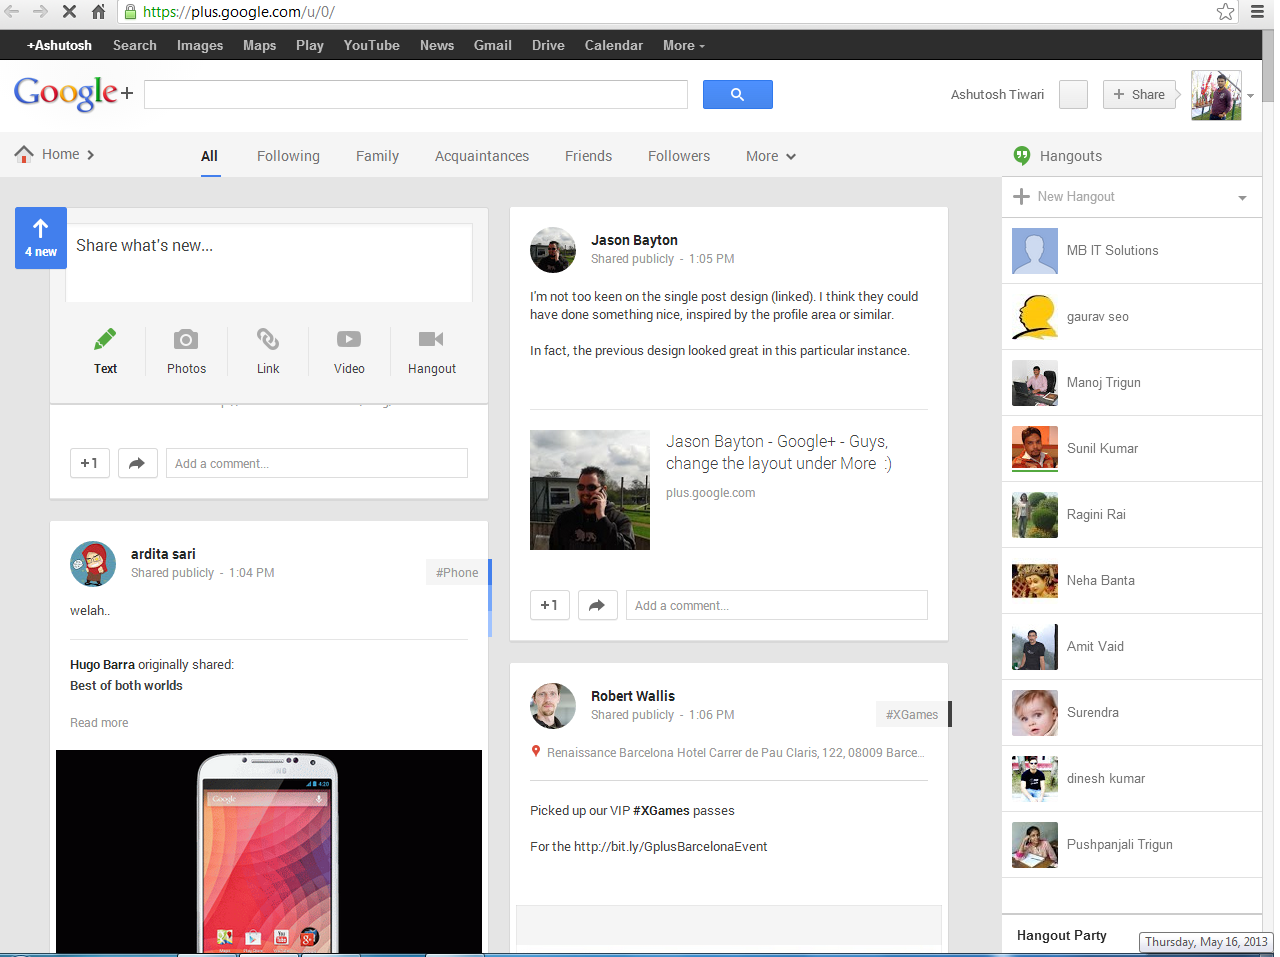
Task: Switch to the Following stream tab
Action: [288, 156]
